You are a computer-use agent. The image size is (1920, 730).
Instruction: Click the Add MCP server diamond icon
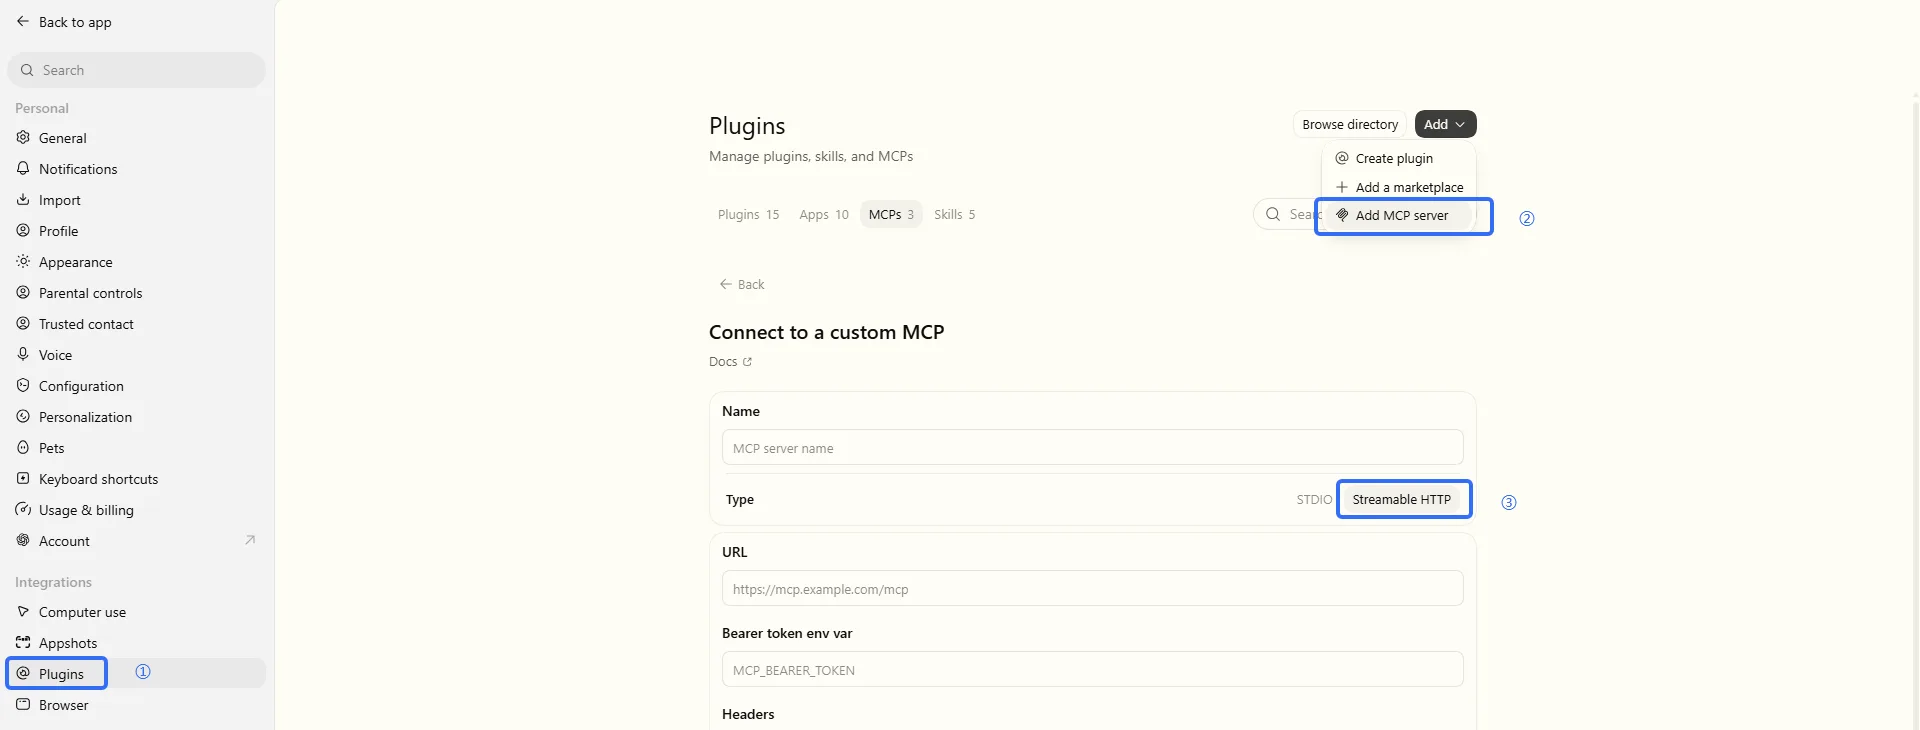1342,215
